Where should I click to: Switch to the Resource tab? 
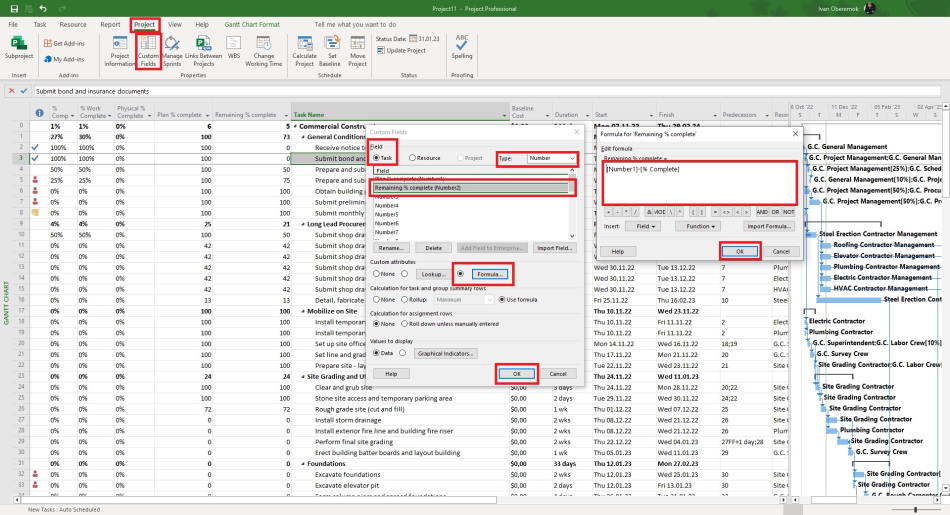73,24
